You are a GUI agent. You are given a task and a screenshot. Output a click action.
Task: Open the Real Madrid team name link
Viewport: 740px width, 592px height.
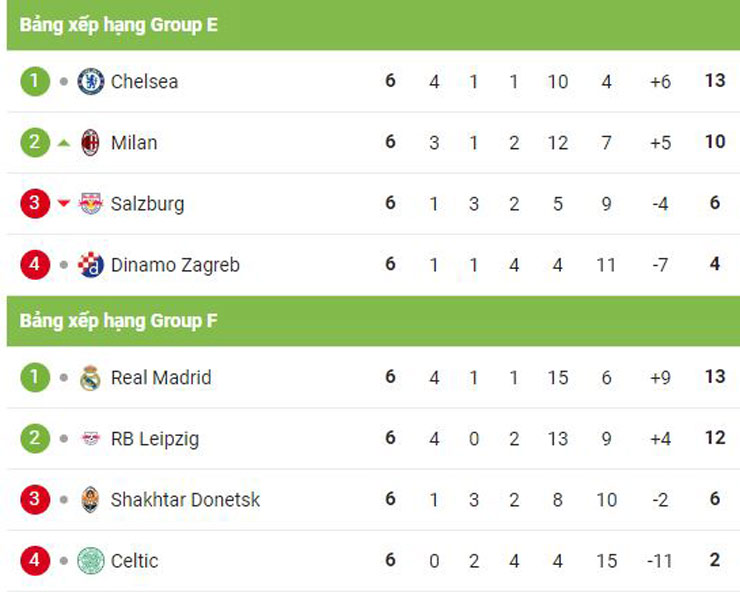pos(161,378)
